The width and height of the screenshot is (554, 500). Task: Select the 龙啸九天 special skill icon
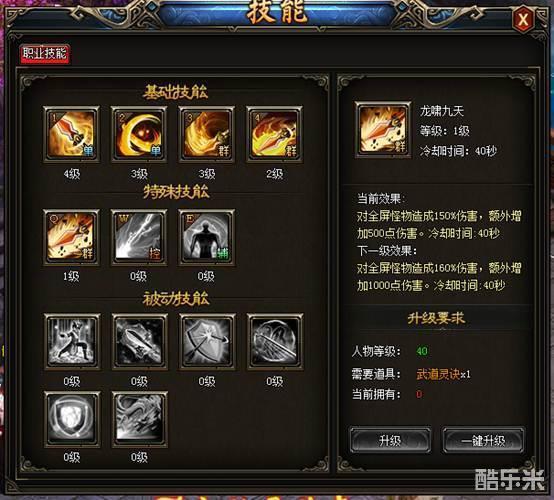[x=71, y=237]
